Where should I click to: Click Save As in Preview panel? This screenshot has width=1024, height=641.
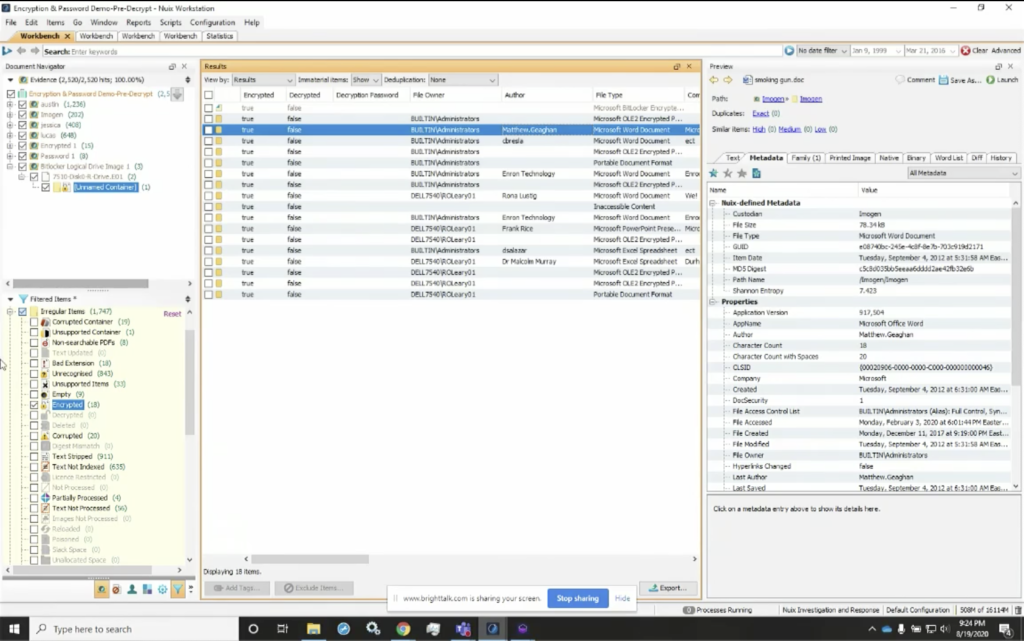pyautogui.click(x=960, y=80)
